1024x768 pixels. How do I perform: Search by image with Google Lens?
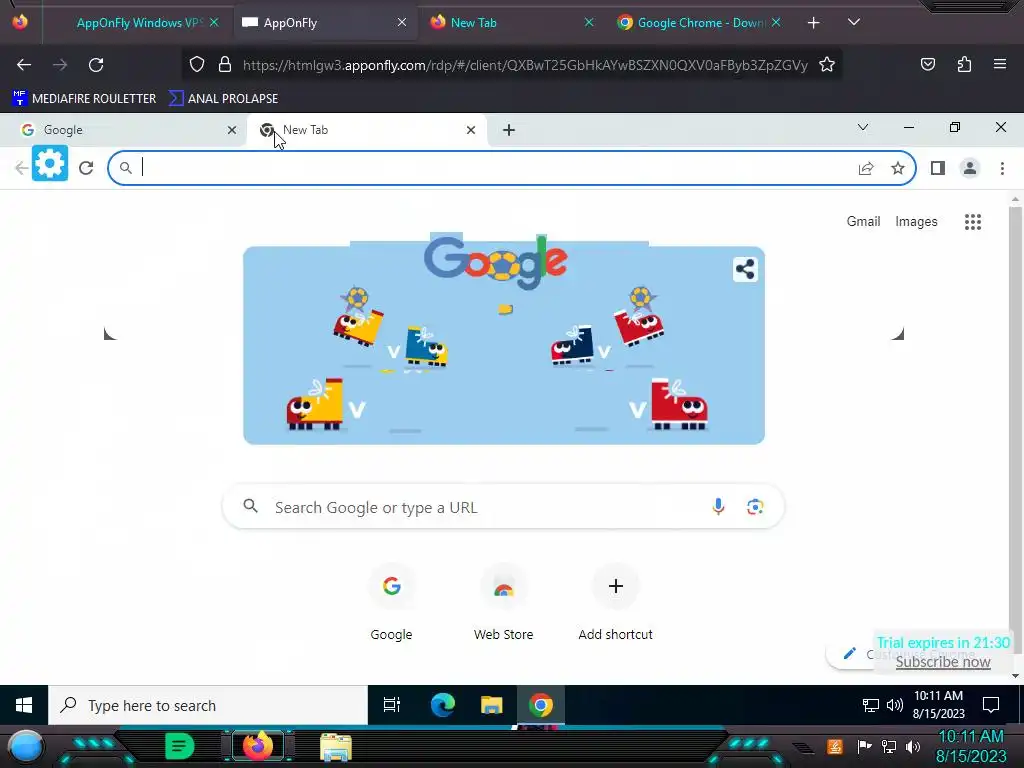[x=755, y=507]
